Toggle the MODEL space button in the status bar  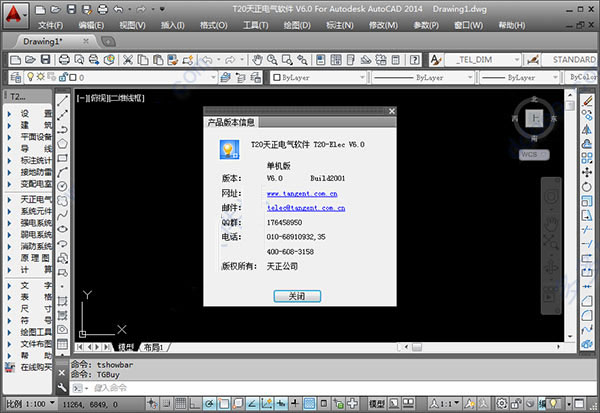377,403
